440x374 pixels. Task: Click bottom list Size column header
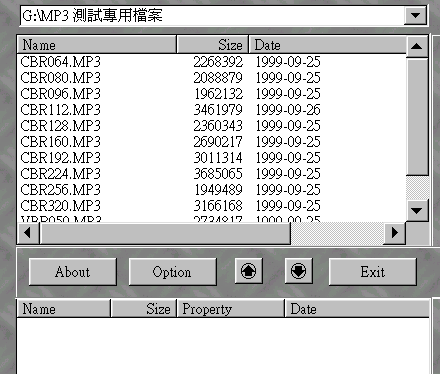143,309
